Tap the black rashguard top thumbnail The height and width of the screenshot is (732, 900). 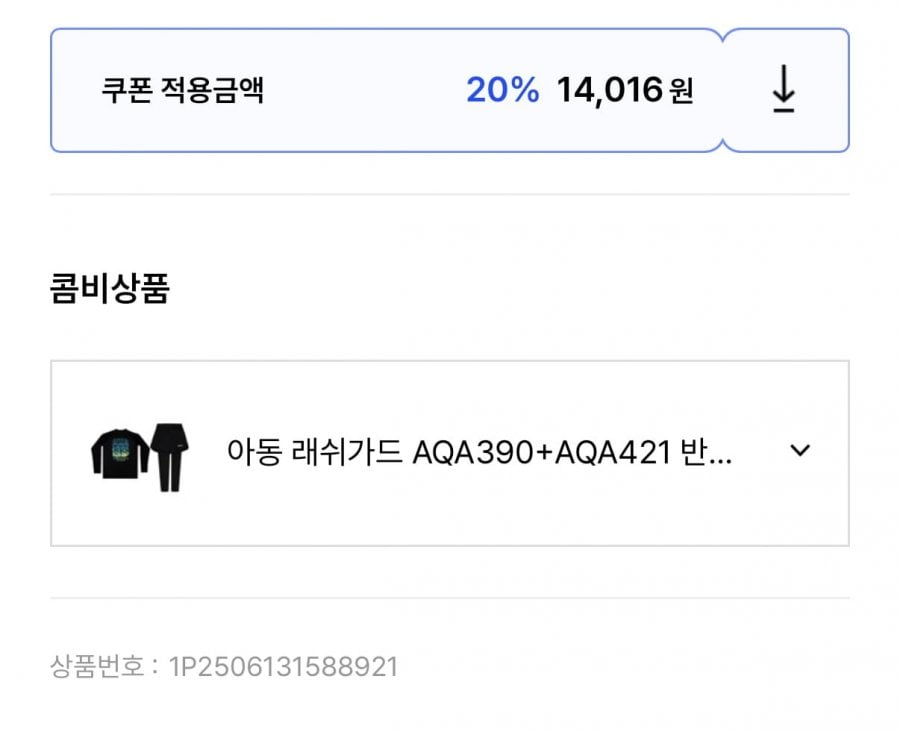119,454
